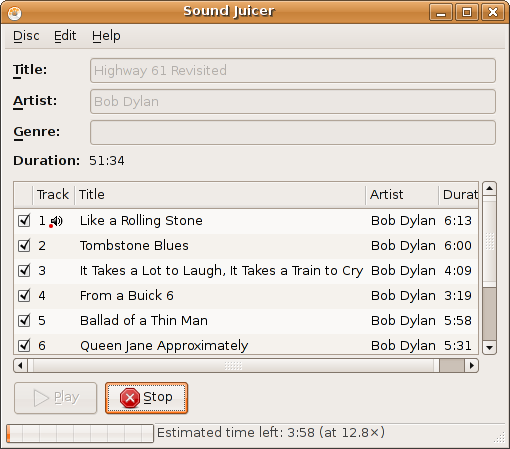The width and height of the screenshot is (510, 449).
Task: Uncheck track 2 Tombstone Blues checkbox
Action: tap(24, 246)
